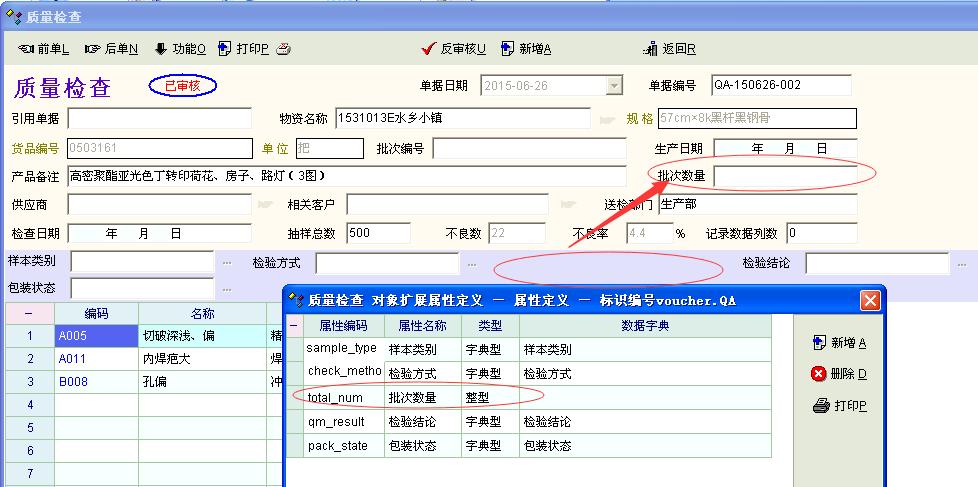The width and height of the screenshot is (978, 487).
Task: Go to previous document with 前单 button
Action: pos(44,49)
